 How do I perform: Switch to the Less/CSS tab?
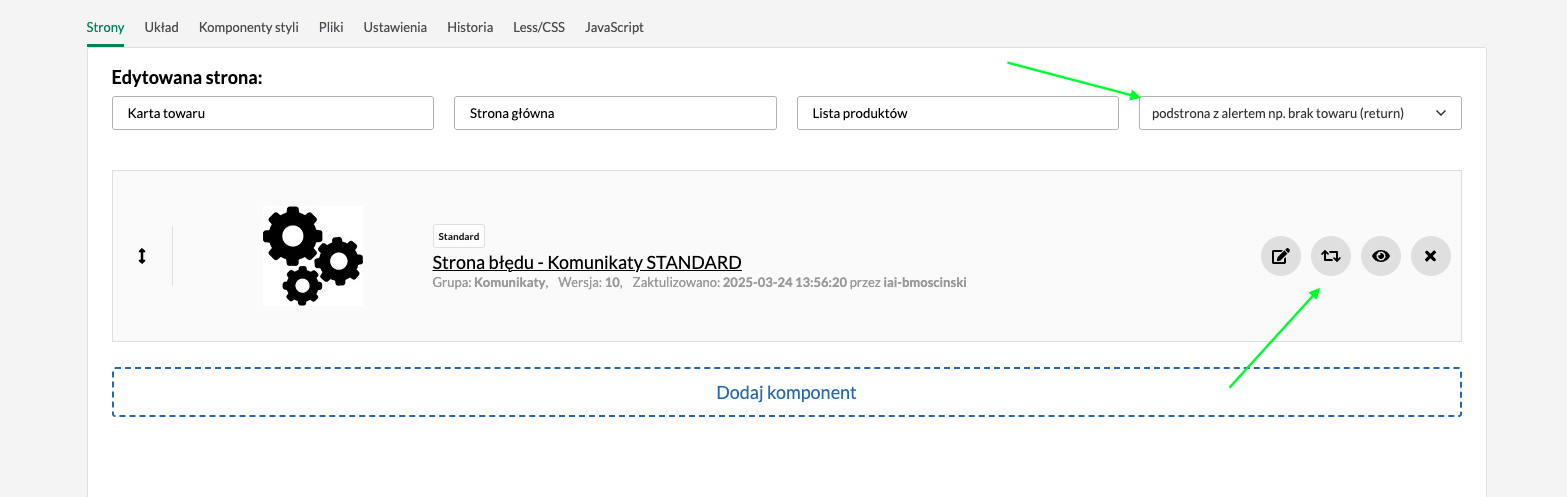[539, 27]
